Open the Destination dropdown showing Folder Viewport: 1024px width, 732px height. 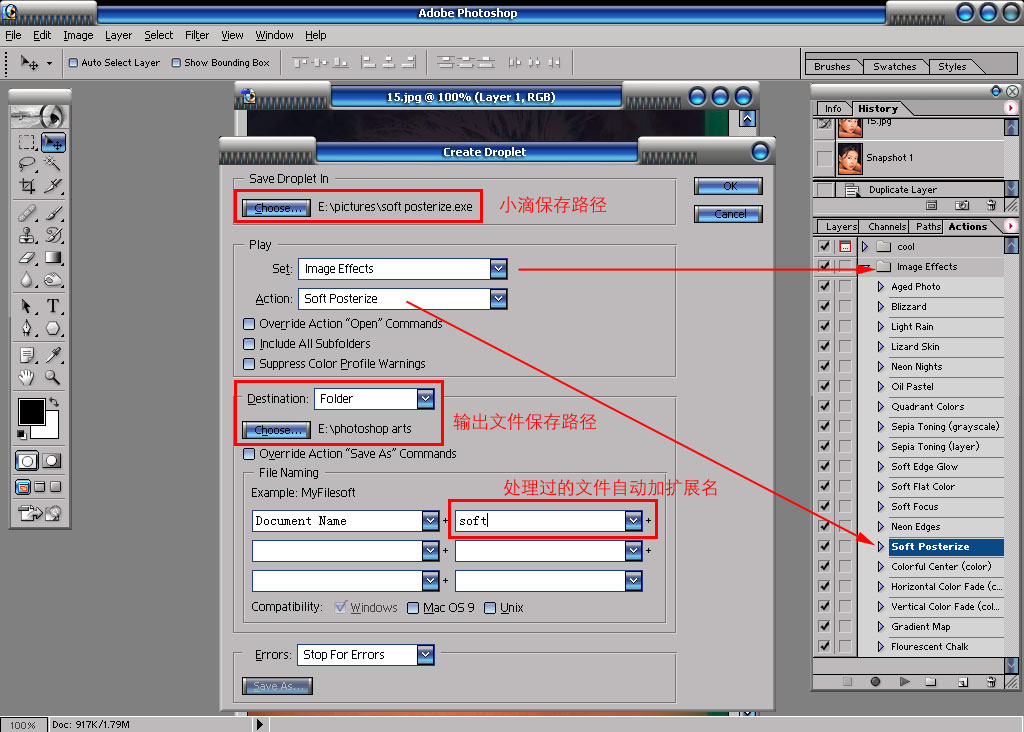pyautogui.click(x=425, y=398)
